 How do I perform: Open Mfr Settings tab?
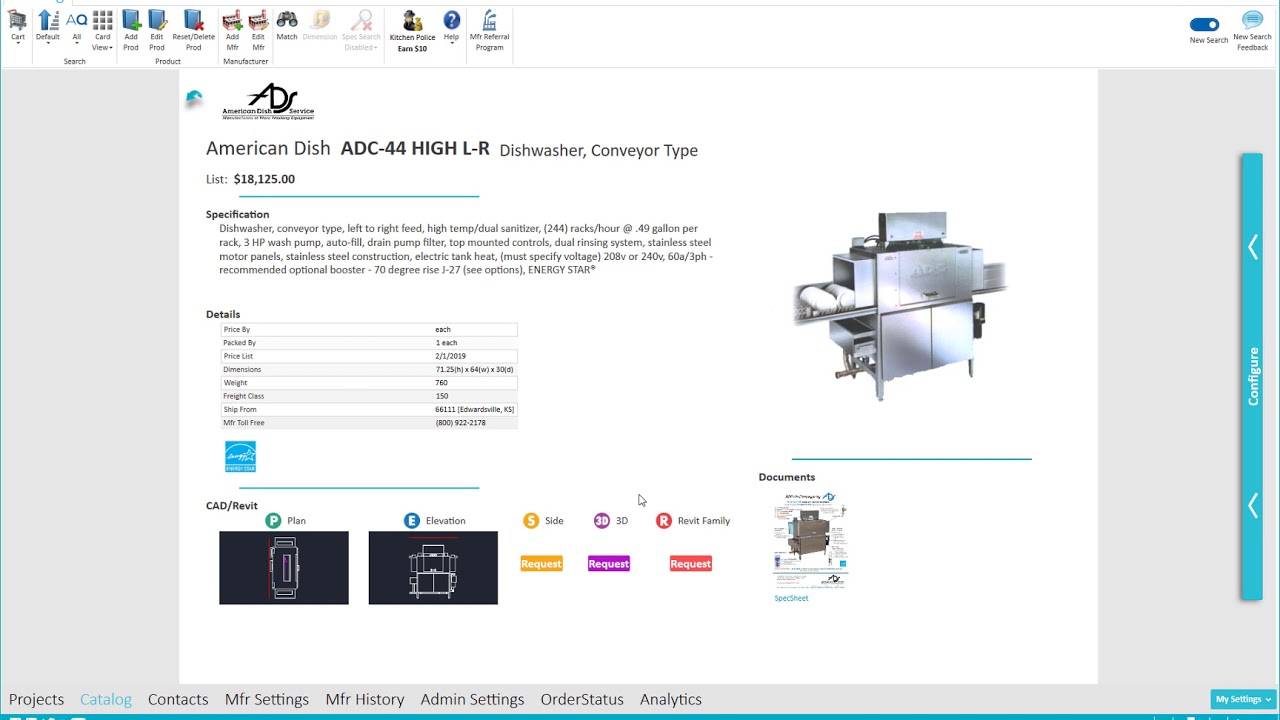[267, 699]
